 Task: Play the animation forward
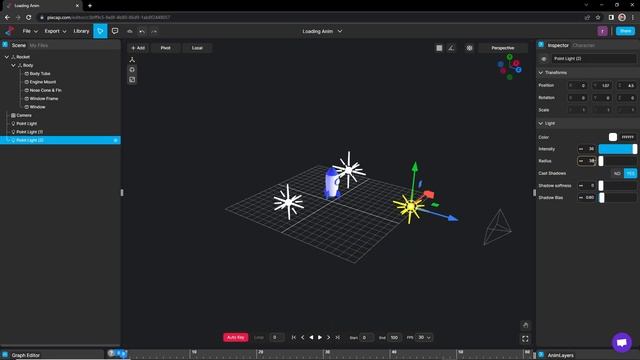click(320, 338)
